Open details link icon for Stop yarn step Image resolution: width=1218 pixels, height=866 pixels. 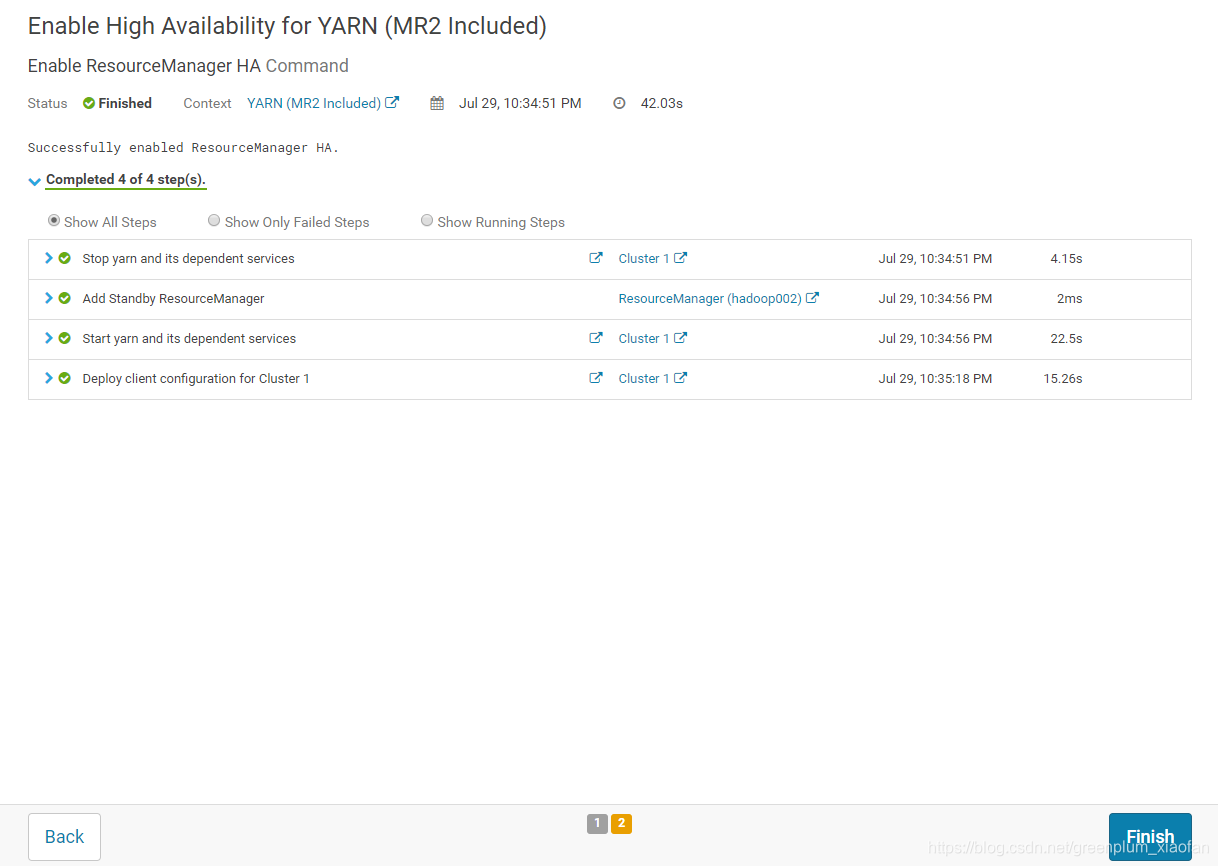(x=596, y=258)
